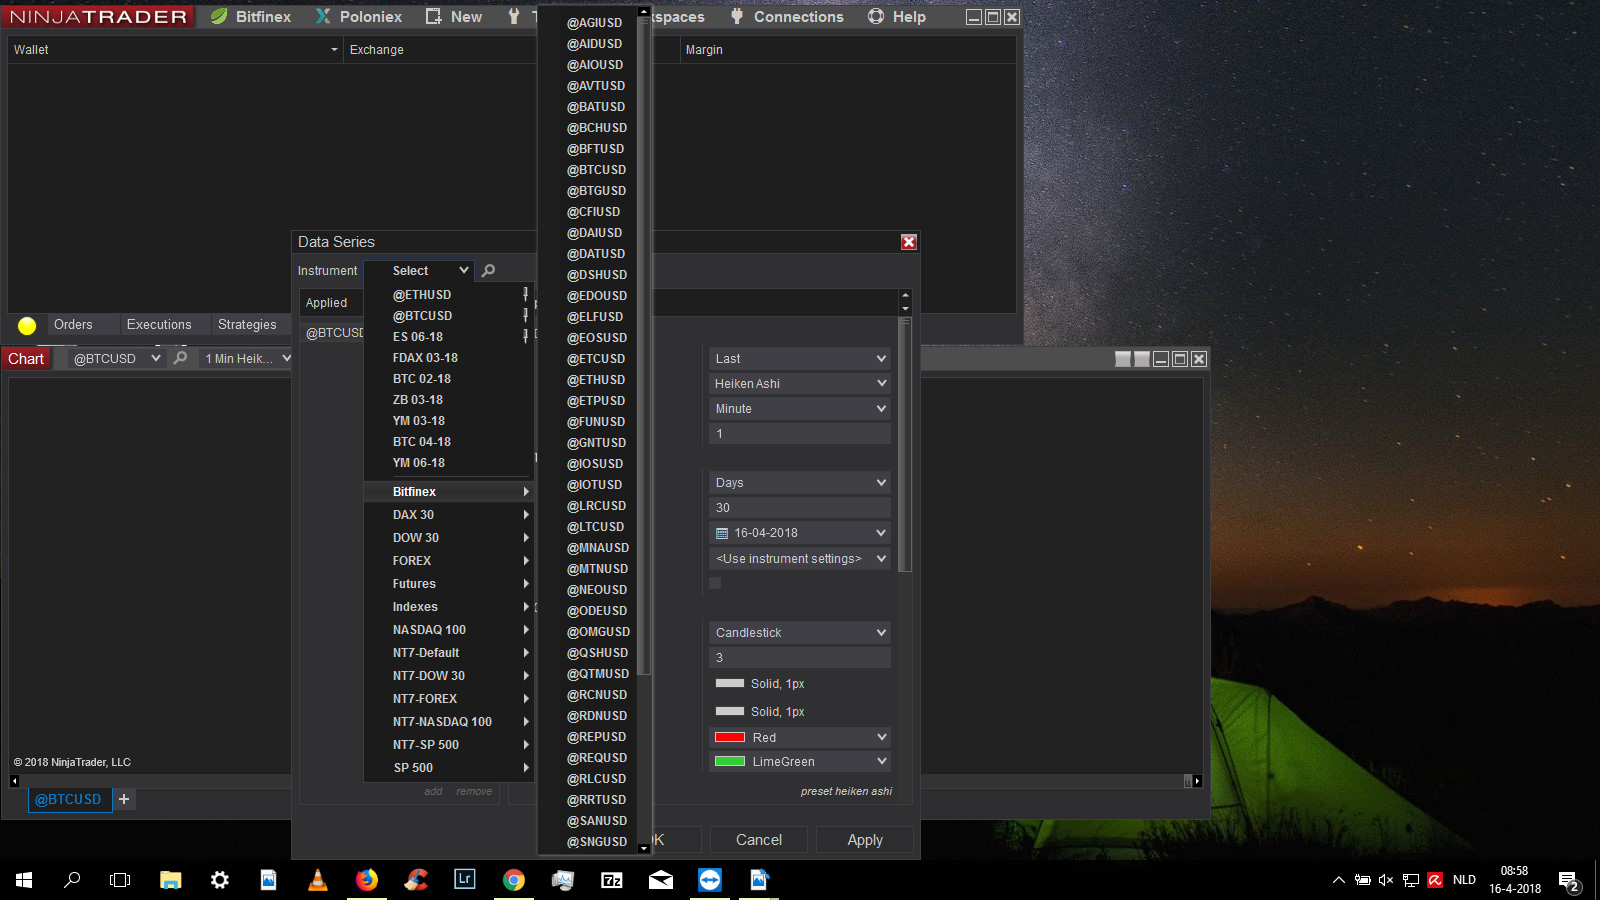The image size is (1600, 900).
Task: Open the Candlestick chart style dropdown
Action: click(x=799, y=633)
